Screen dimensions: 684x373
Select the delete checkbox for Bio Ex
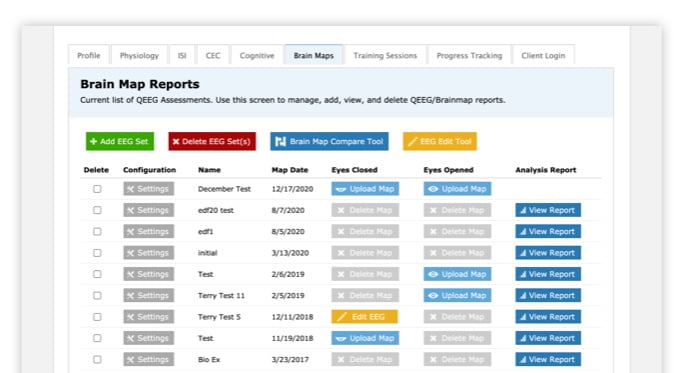tap(97, 360)
